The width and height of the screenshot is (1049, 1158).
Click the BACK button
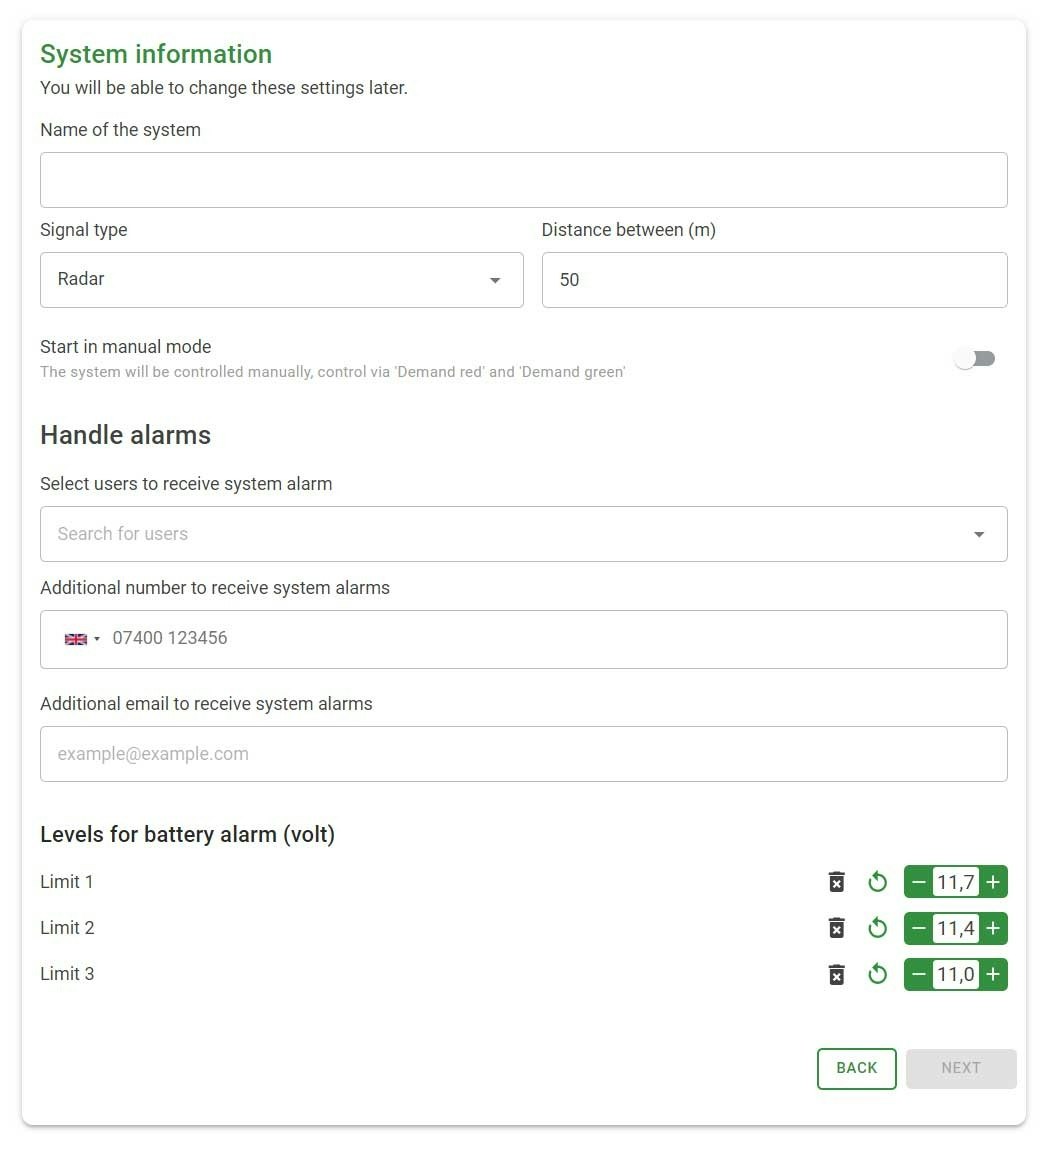click(x=856, y=1068)
